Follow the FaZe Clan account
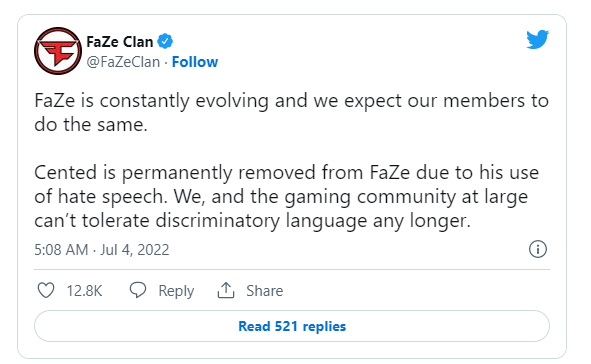The height and width of the screenshot is (364, 591). [195, 62]
